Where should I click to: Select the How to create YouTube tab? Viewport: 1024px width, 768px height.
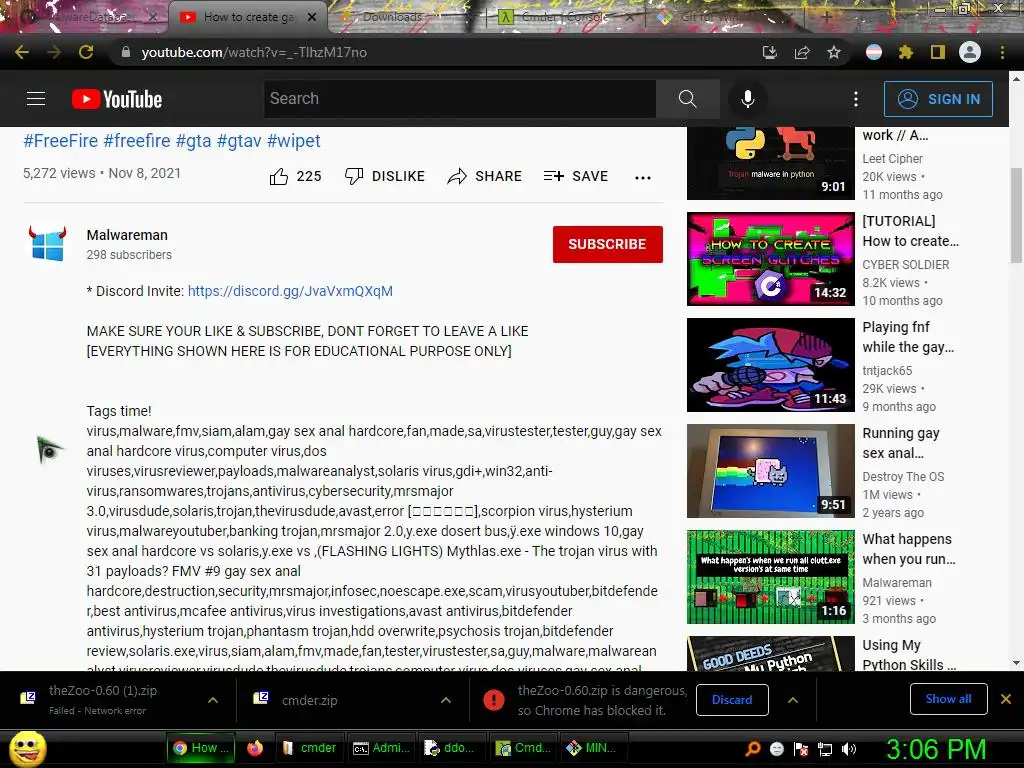(x=247, y=17)
